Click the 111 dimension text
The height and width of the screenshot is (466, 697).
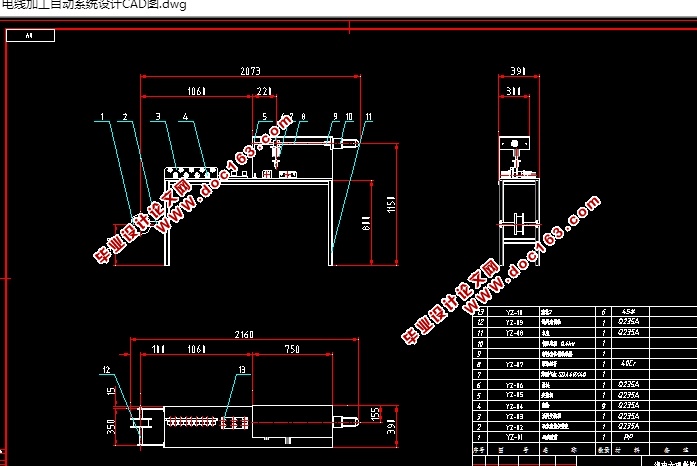tap(158, 350)
